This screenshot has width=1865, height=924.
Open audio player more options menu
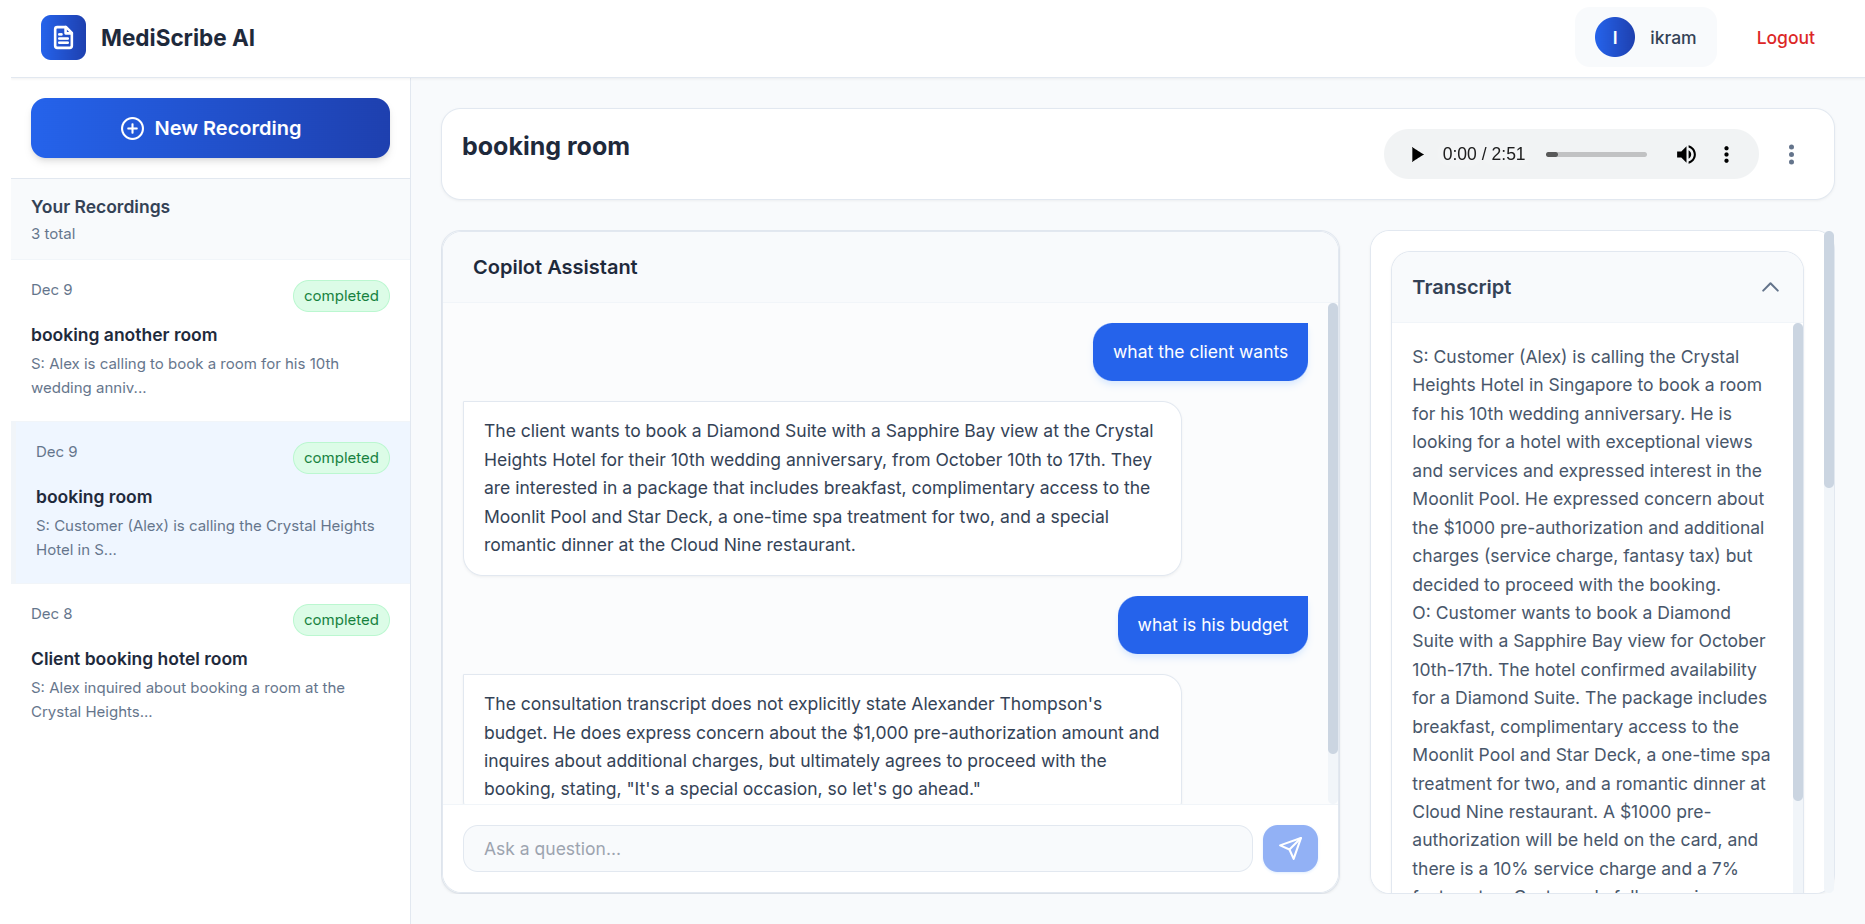(x=1726, y=154)
